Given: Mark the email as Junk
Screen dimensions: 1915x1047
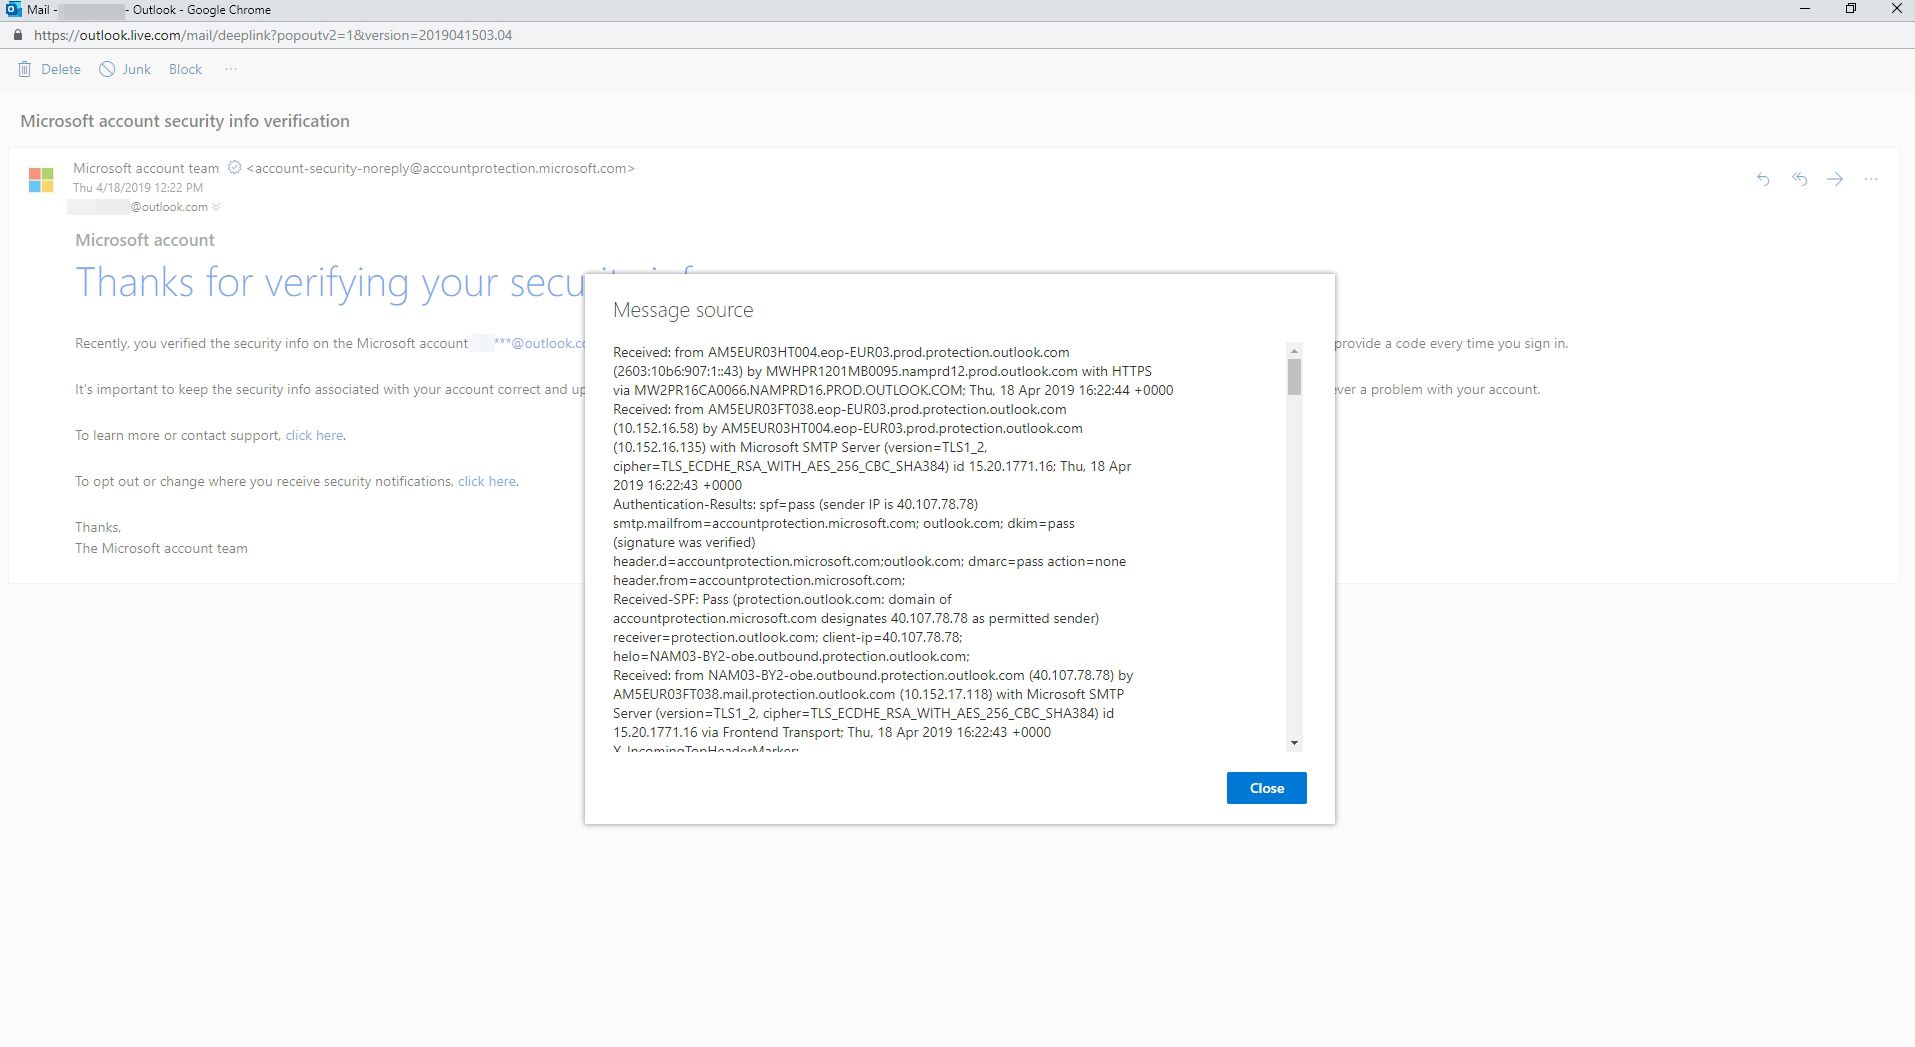Looking at the screenshot, I should tap(125, 69).
